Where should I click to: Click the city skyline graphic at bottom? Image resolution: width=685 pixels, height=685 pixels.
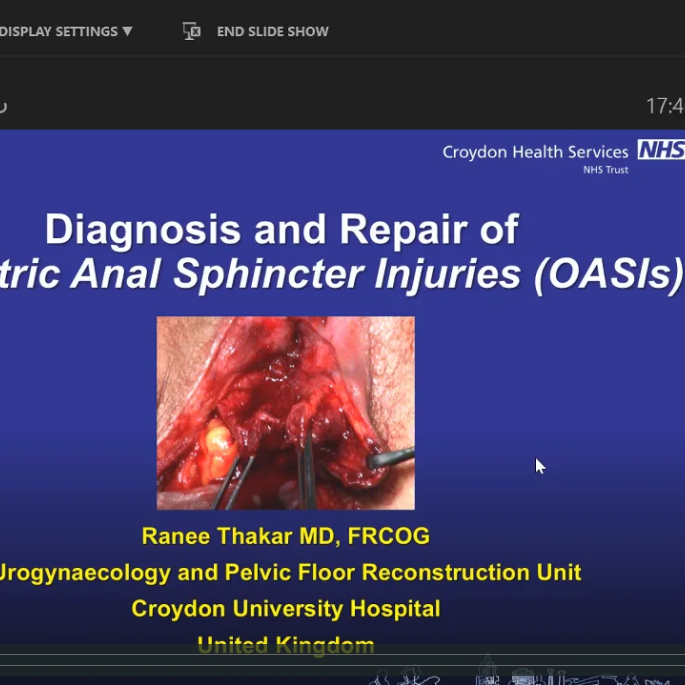pyautogui.click(x=520, y=675)
